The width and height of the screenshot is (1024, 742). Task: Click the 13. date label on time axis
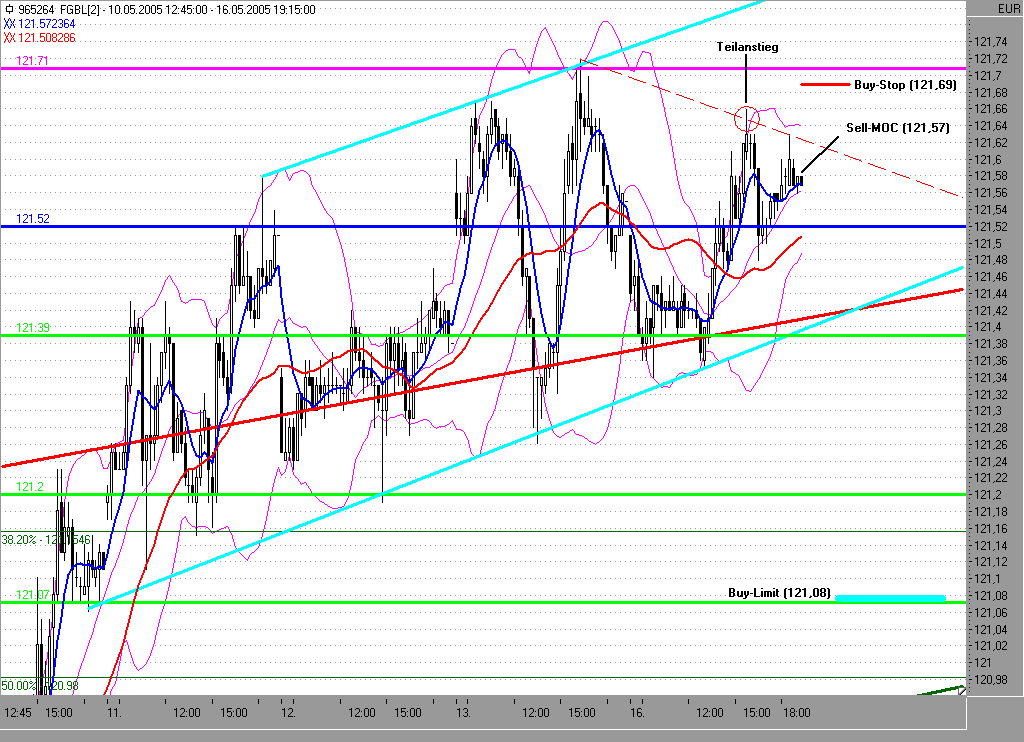tap(463, 713)
